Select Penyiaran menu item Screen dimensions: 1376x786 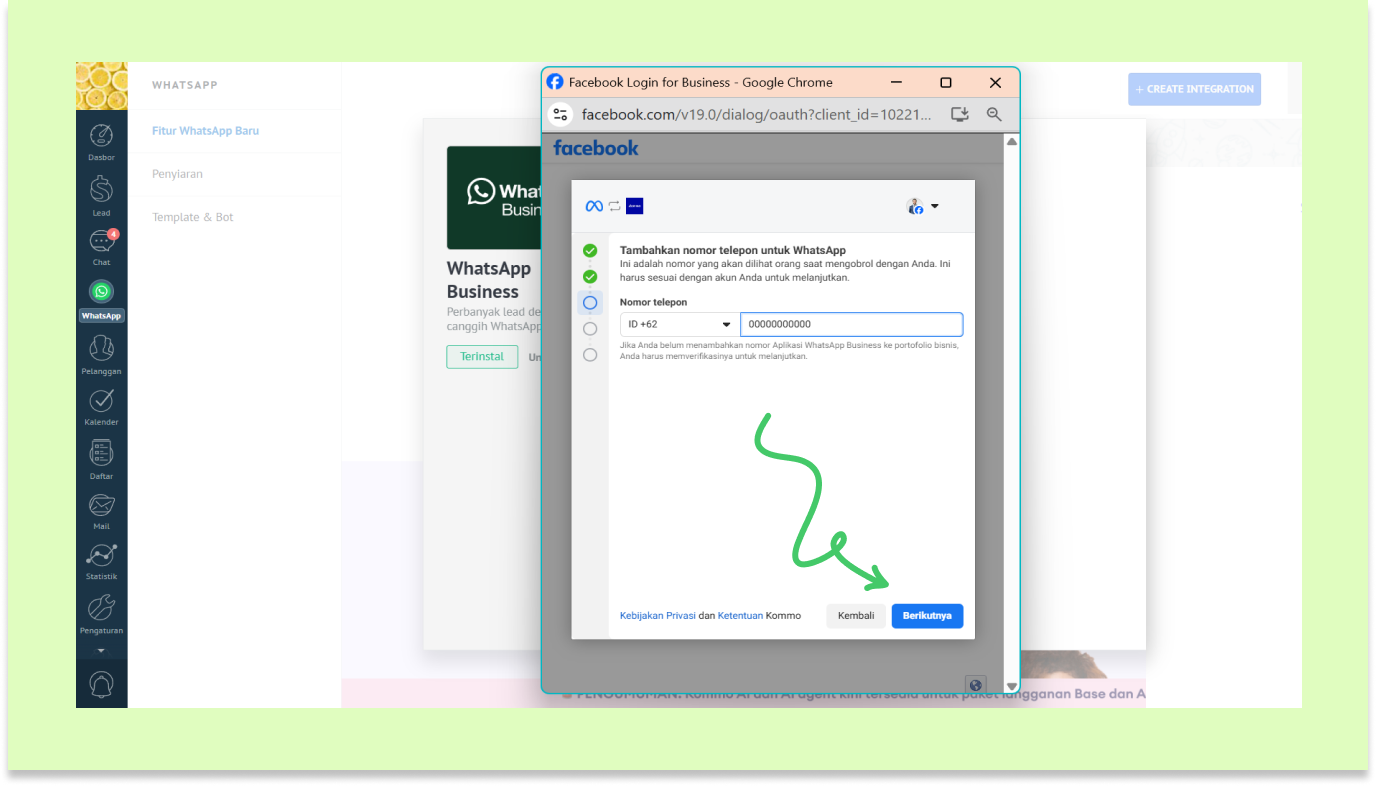177,174
